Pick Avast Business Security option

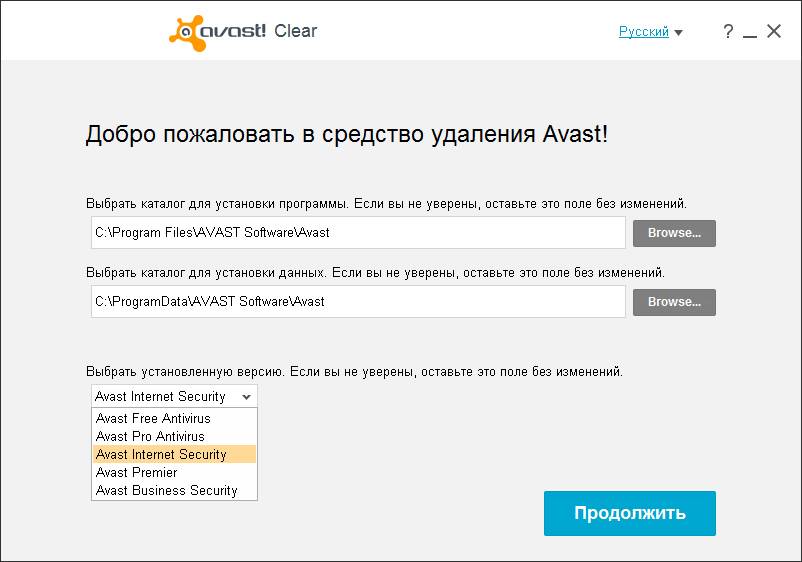pyautogui.click(x=174, y=490)
